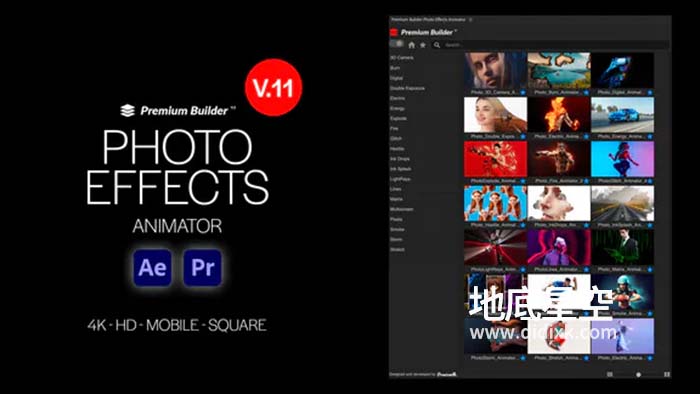Pick the Ink Splash category
The image size is (700, 394).
pos(401,169)
